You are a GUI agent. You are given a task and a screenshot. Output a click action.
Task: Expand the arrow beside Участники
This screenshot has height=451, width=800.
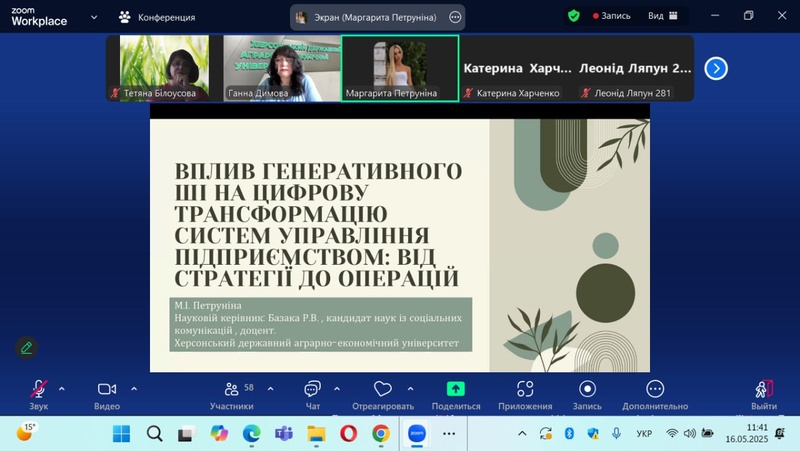(x=270, y=388)
